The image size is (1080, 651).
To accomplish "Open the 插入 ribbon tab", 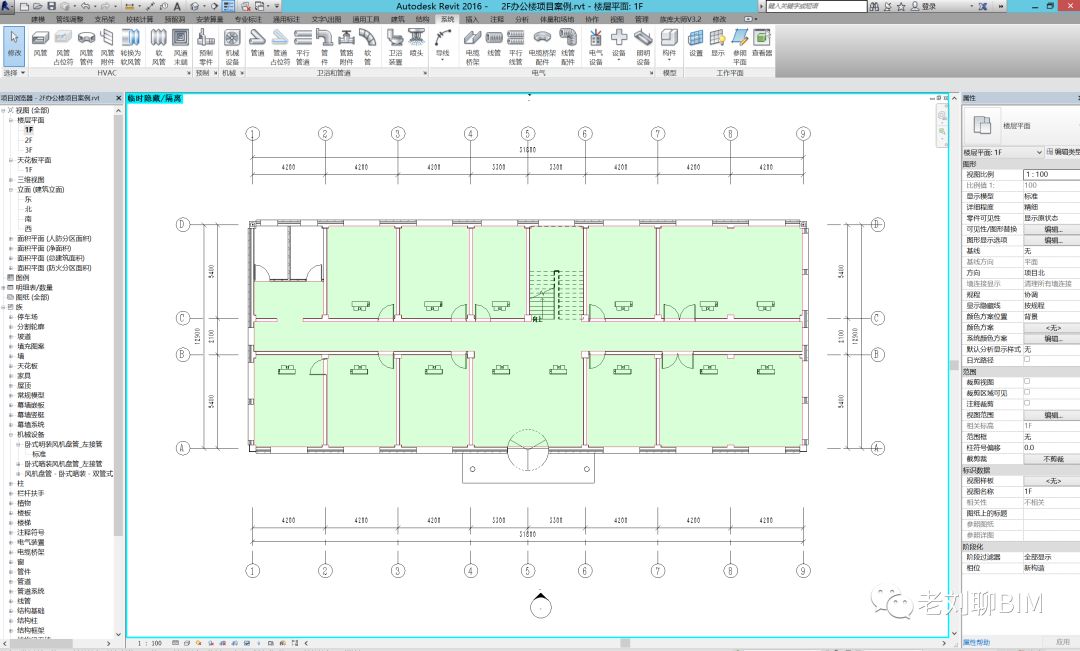I will click(472, 19).
